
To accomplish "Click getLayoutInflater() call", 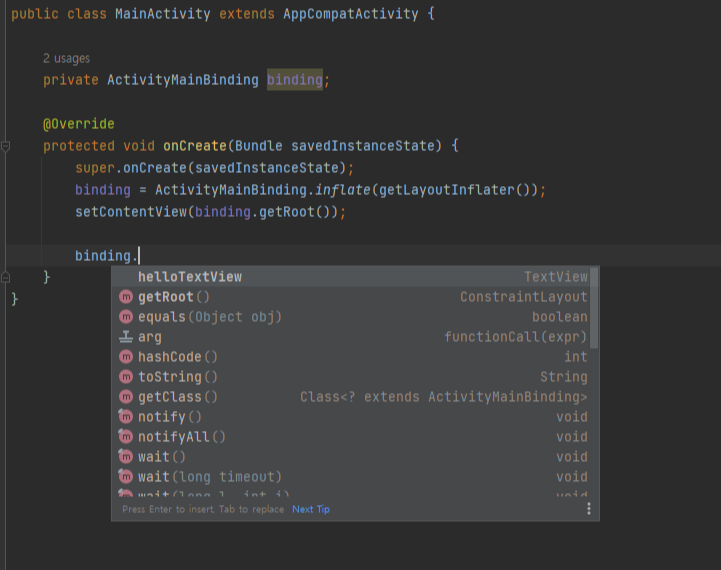I will [x=457, y=190].
